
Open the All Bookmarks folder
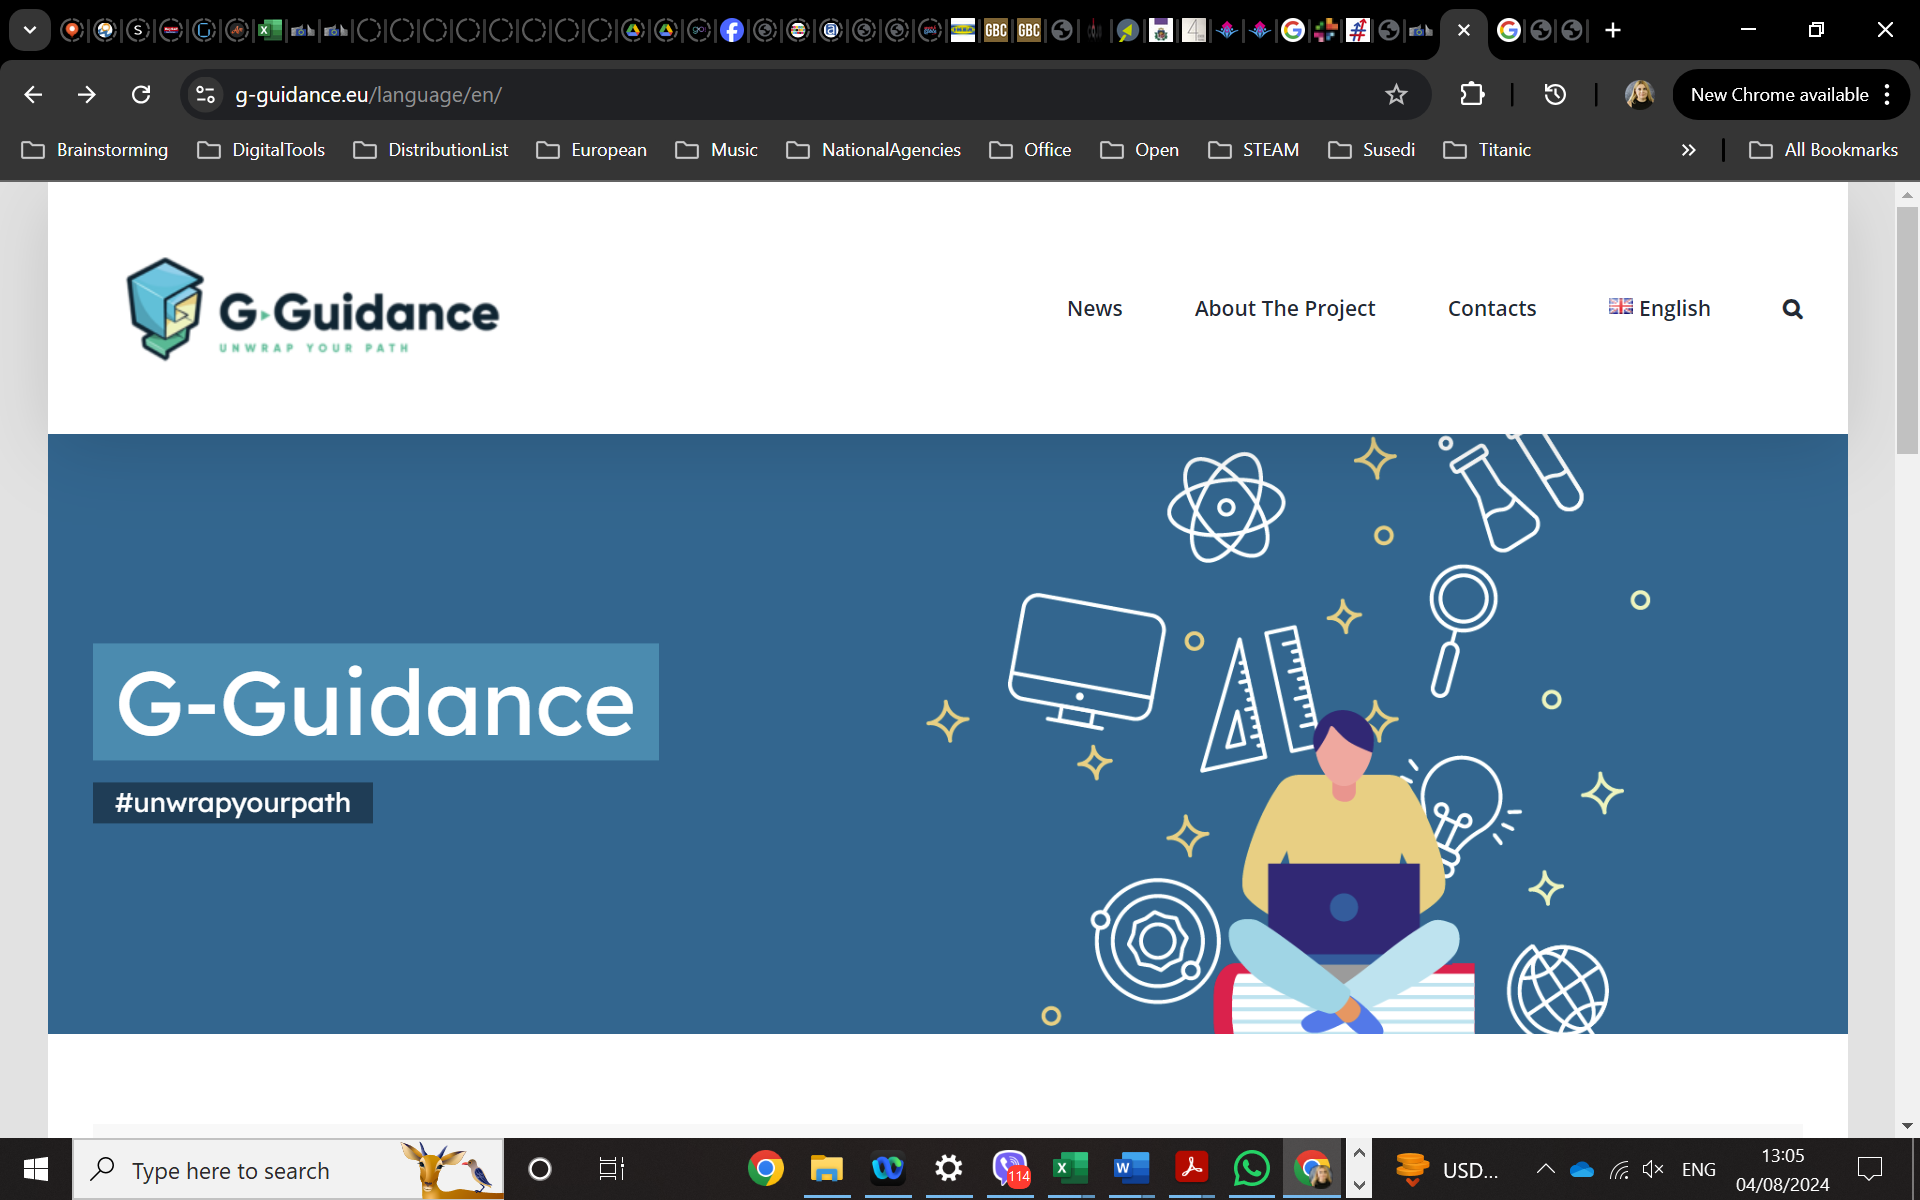coord(1823,150)
